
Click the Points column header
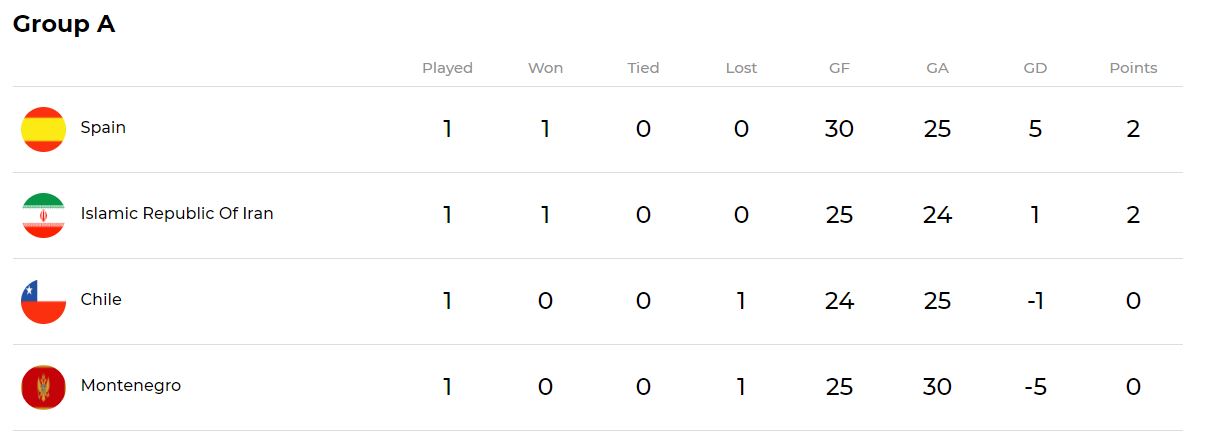pyautogui.click(x=1133, y=68)
